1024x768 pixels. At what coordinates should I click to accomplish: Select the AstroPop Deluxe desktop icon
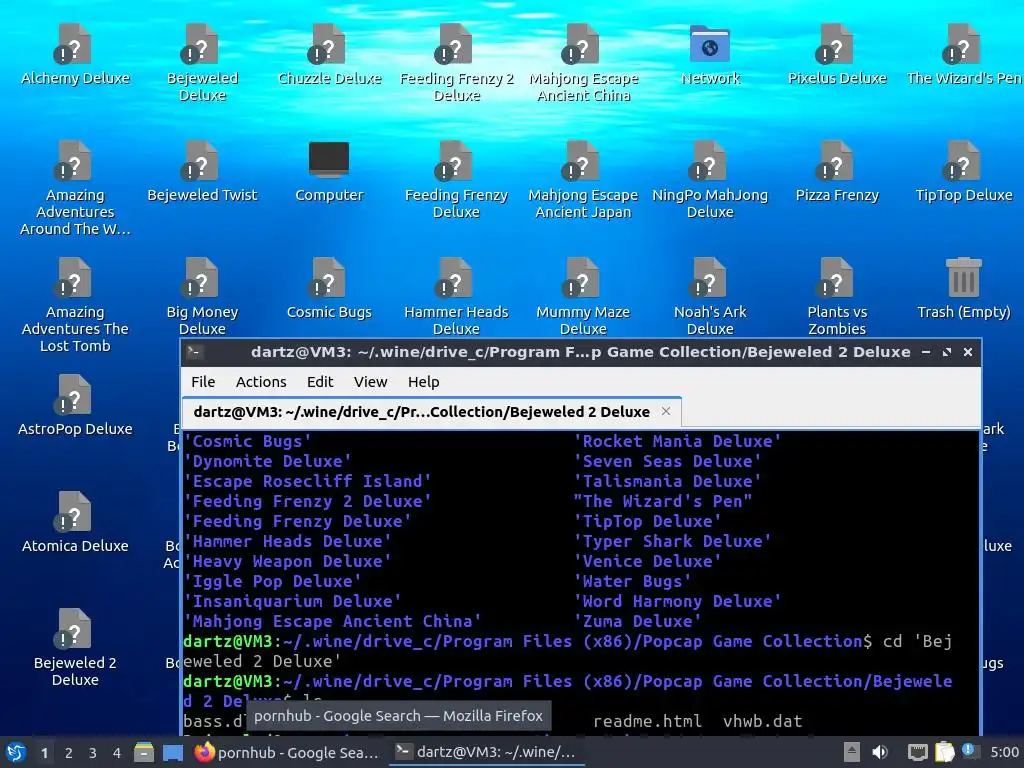(75, 406)
